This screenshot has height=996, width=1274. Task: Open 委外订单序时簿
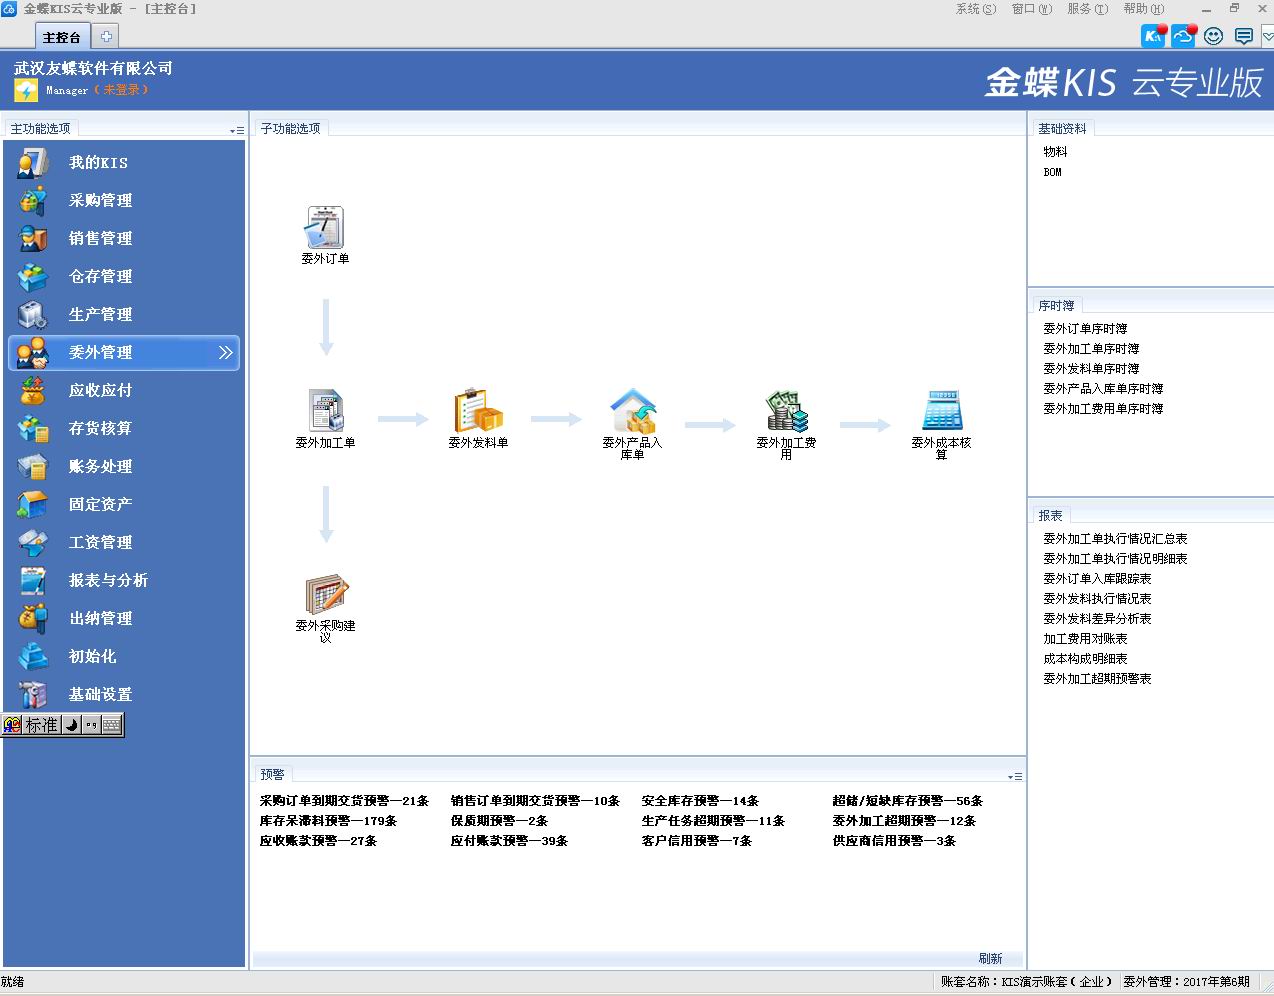[1085, 329]
